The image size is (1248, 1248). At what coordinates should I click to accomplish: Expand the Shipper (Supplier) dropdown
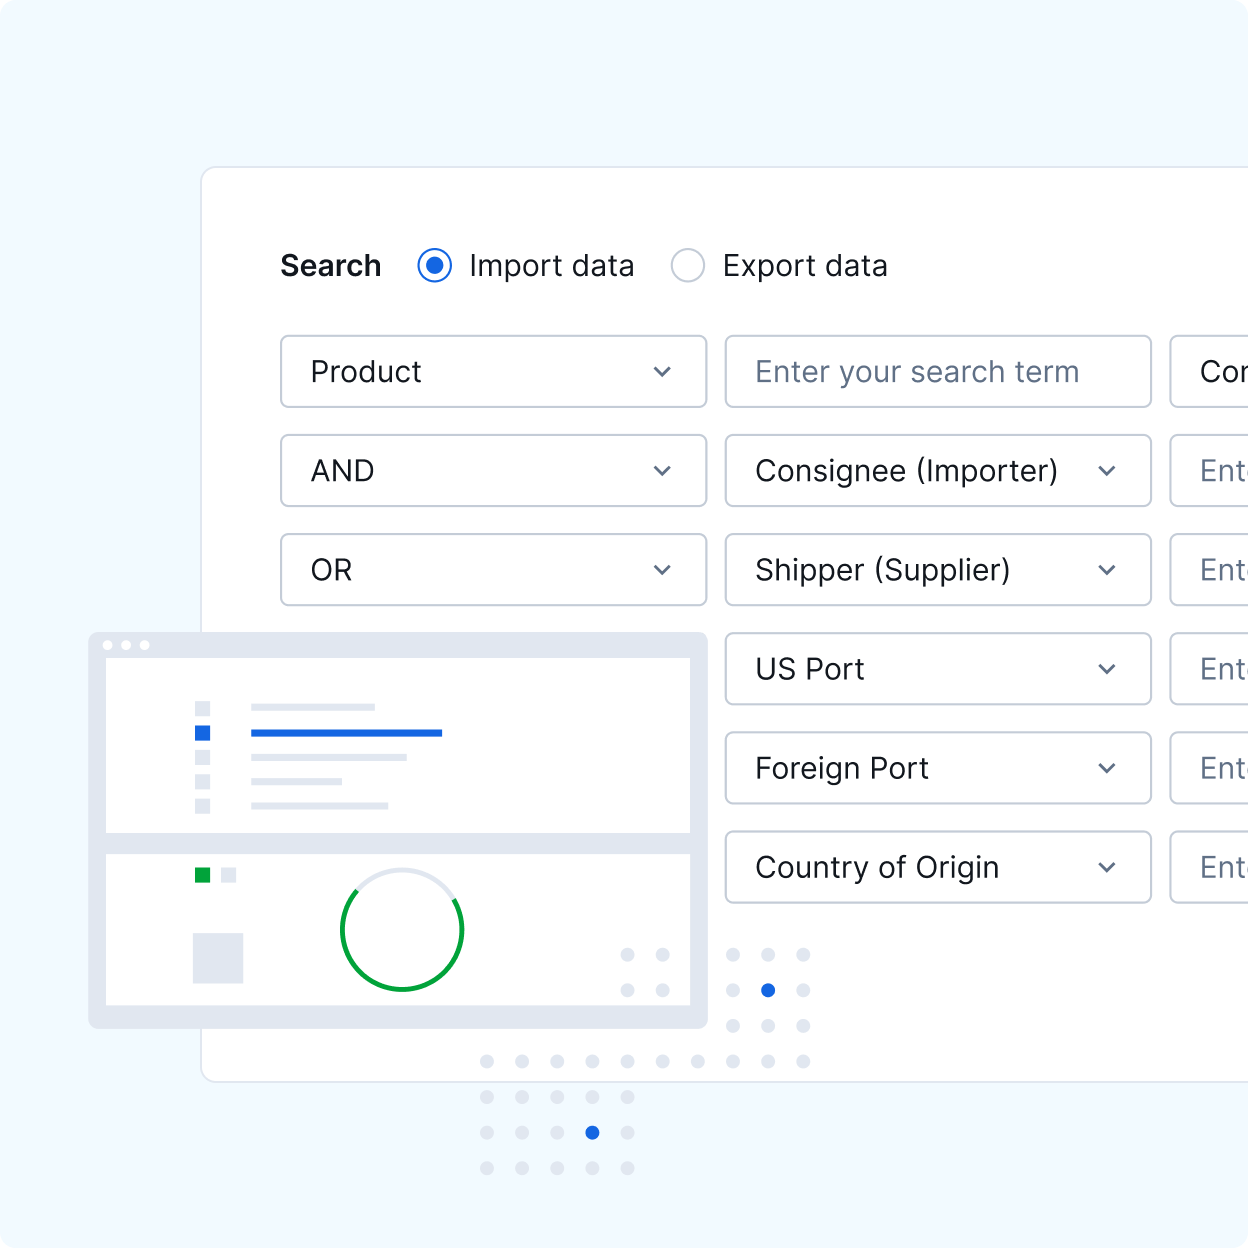937,570
